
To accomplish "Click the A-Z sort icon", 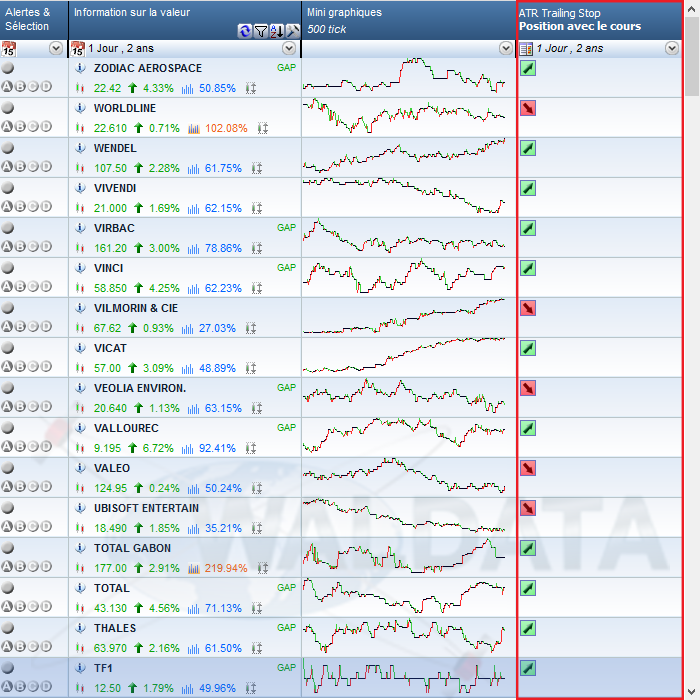I will 276,31.
